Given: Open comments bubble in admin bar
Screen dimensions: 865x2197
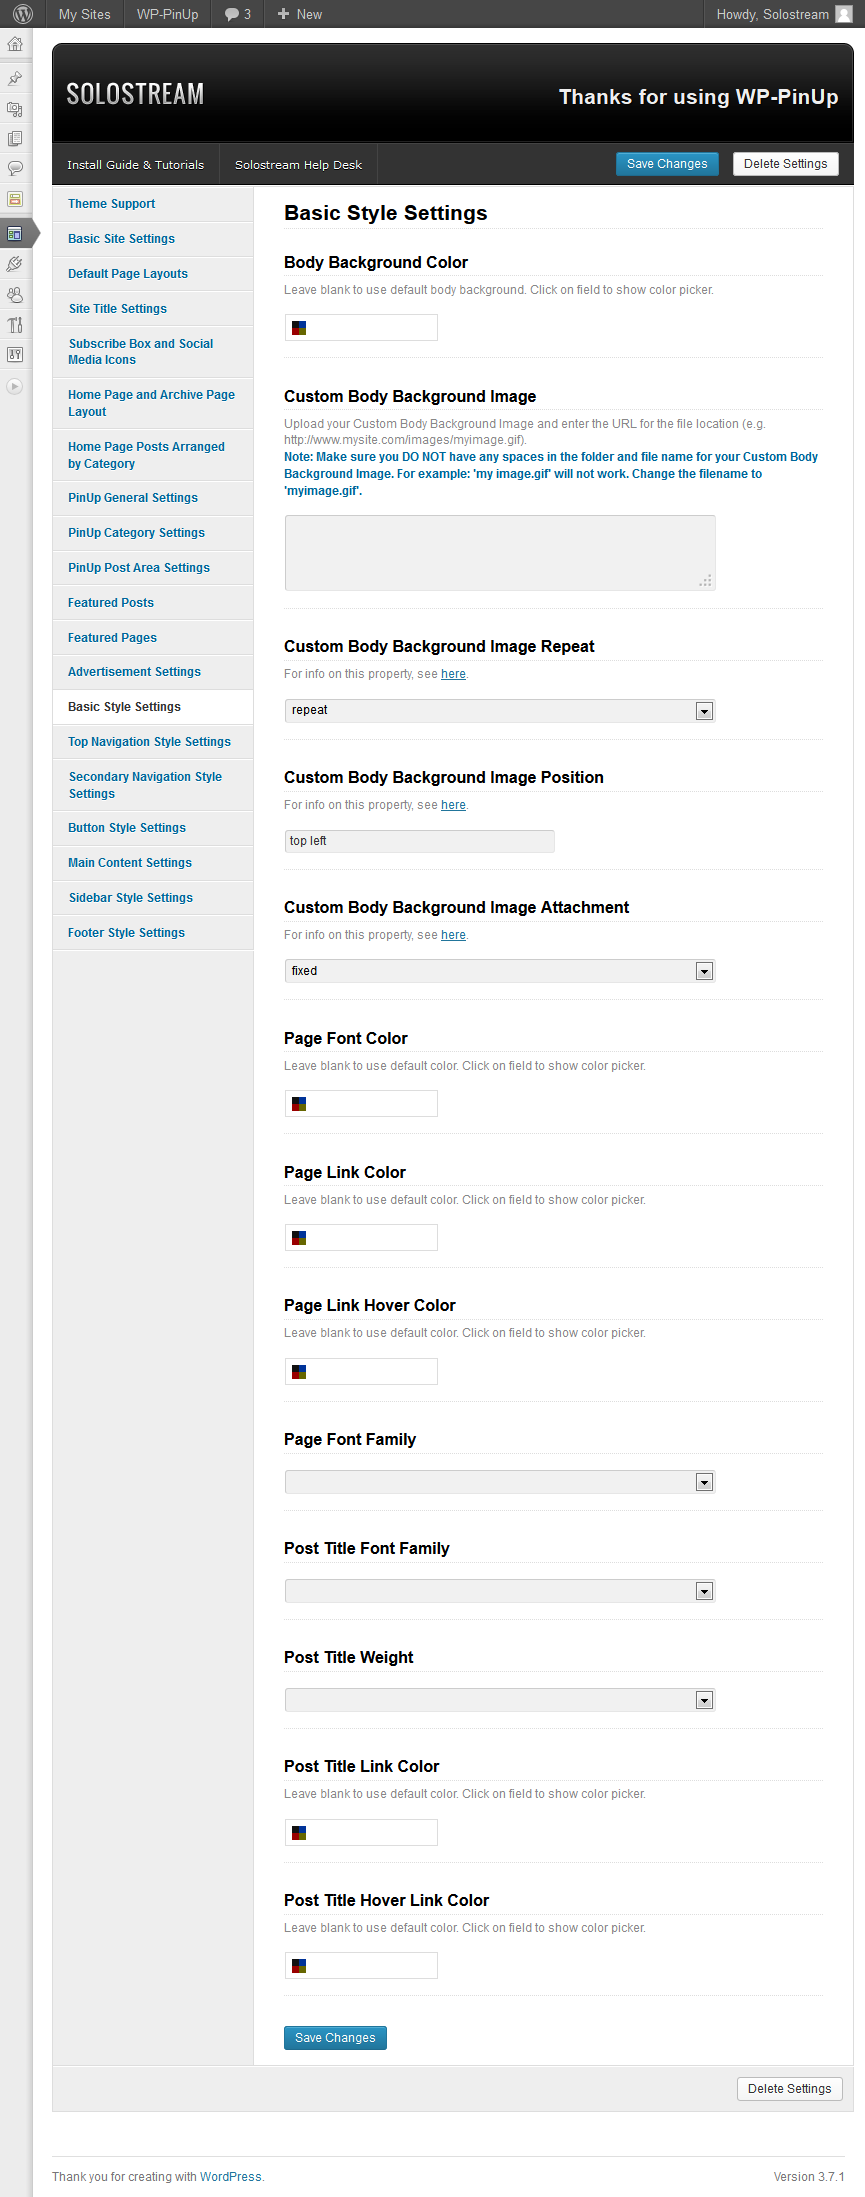Looking at the screenshot, I should tap(238, 14).
